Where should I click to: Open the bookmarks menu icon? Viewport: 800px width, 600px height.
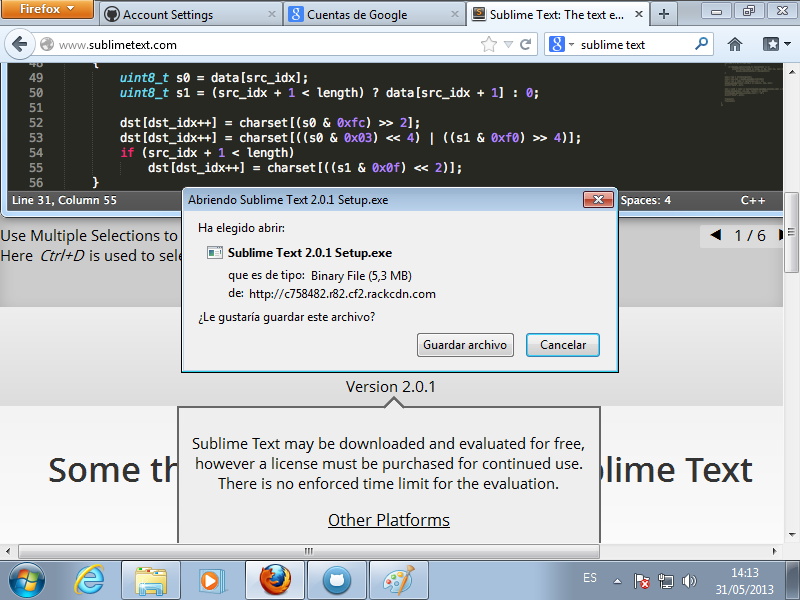tap(776, 44)
